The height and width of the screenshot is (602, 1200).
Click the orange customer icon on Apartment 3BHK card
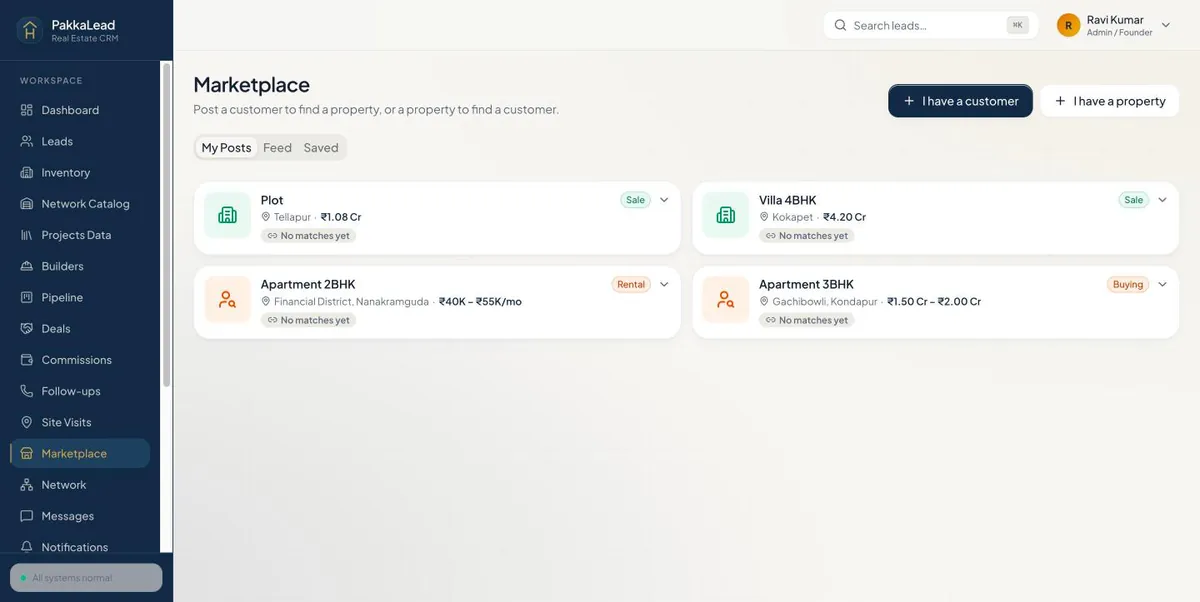[x=725, y=299]
